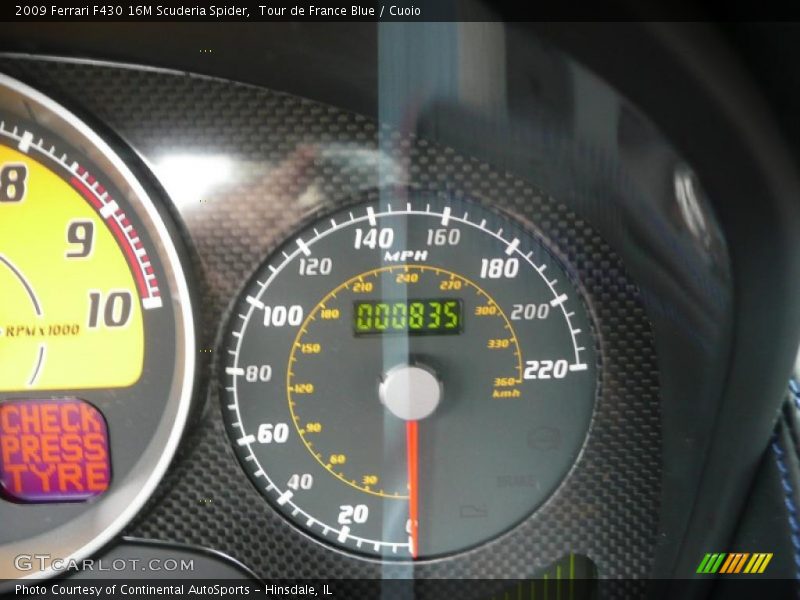
Task: Click the faint battery warning icon in speedometer
Action: click(x=472, y=511)
